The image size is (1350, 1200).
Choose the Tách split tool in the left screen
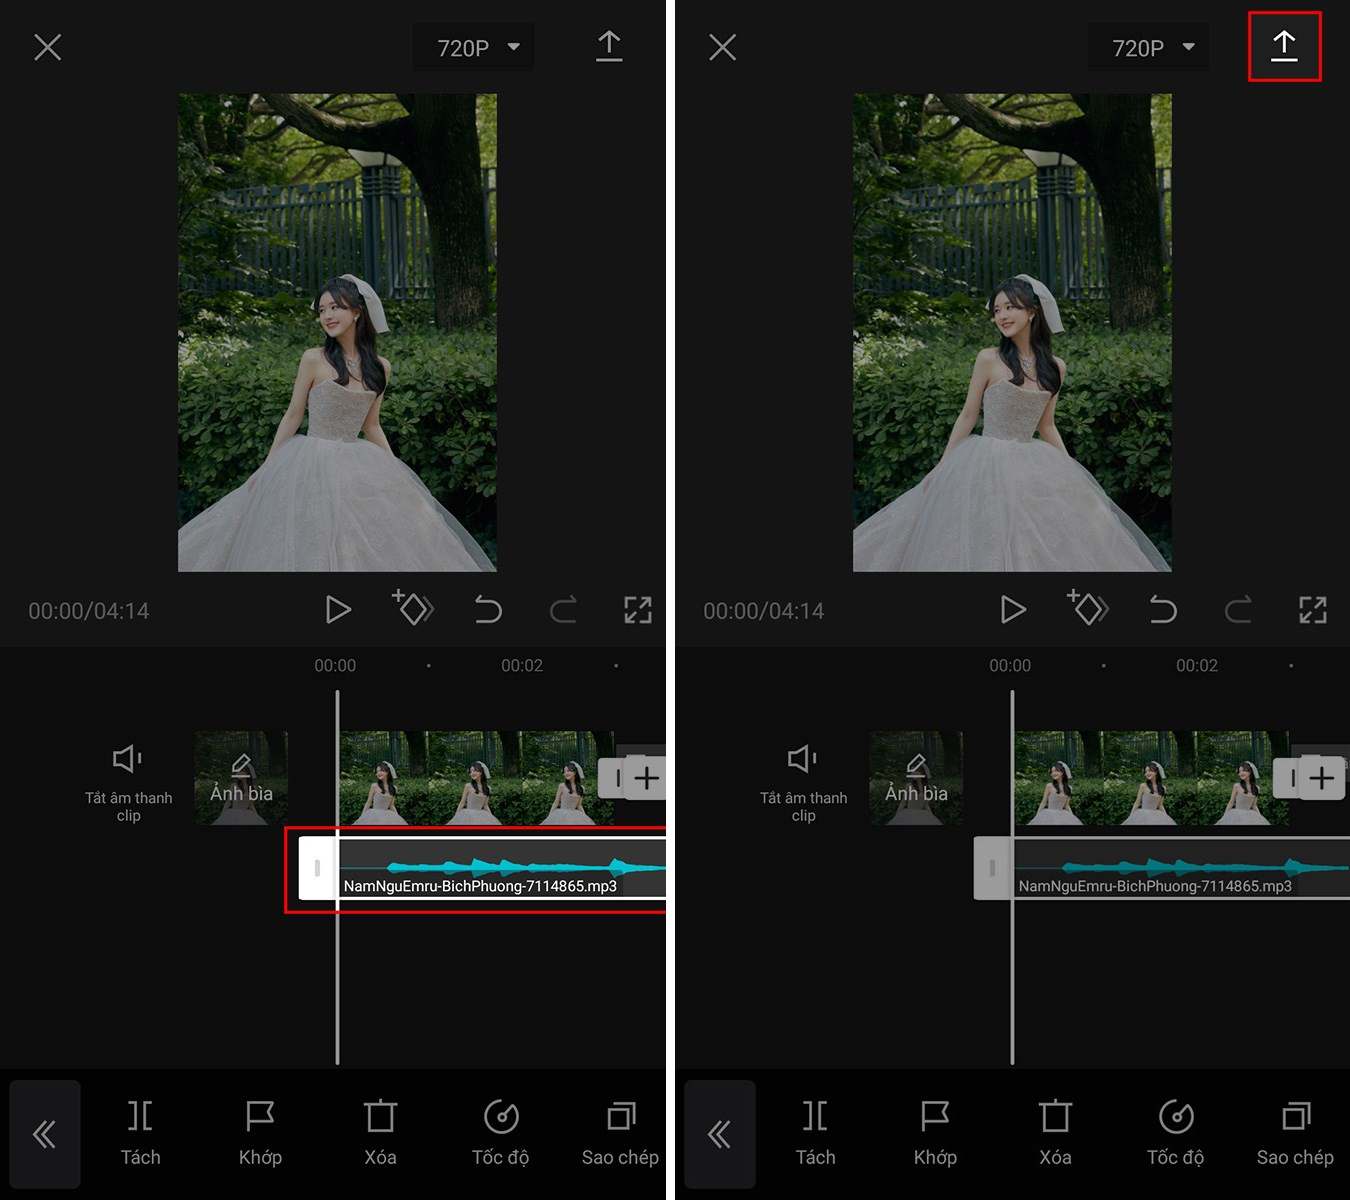click(x=140, y=1134)
